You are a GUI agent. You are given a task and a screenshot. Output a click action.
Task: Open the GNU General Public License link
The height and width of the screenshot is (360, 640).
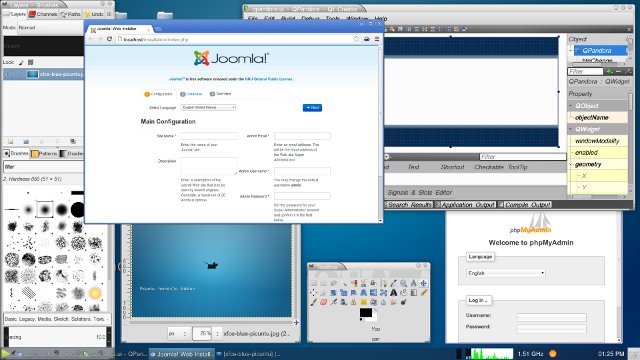[269, 79]
